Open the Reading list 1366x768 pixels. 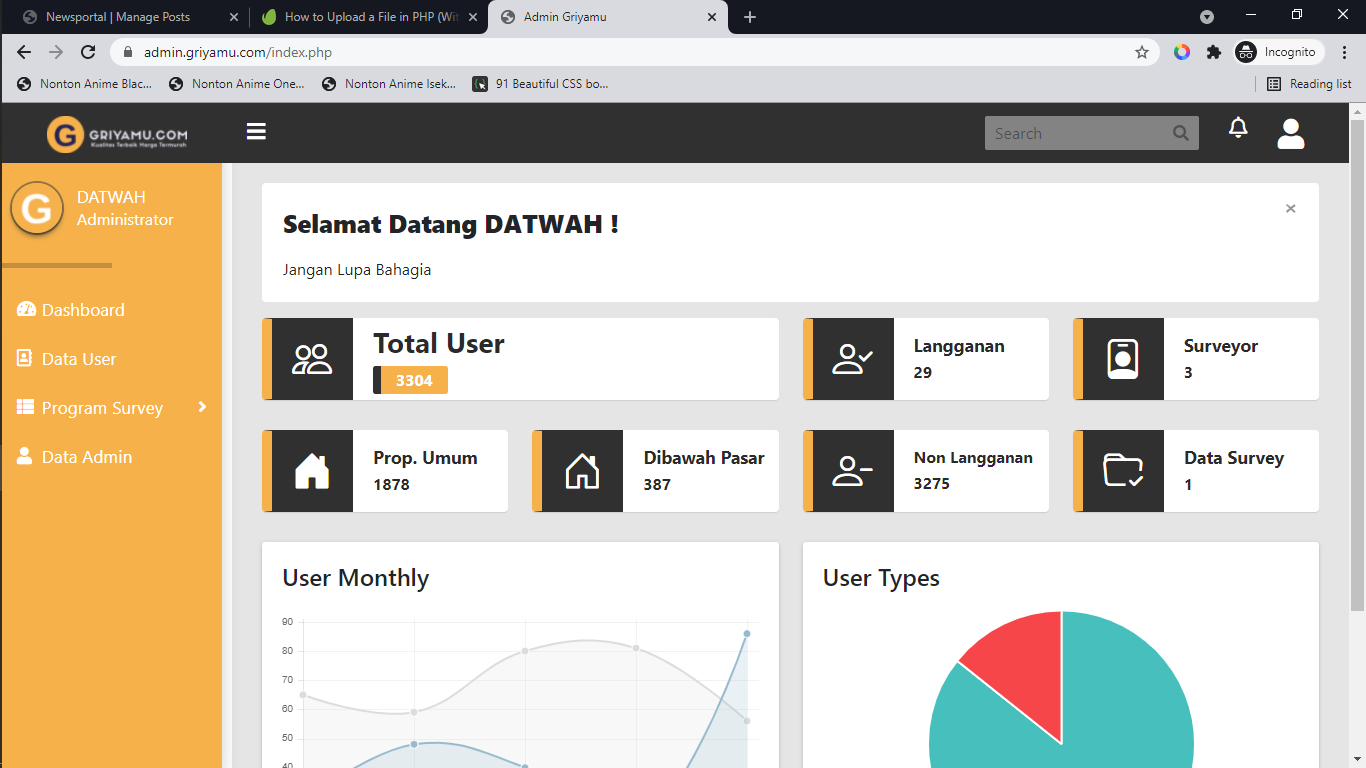point(1309,84)
